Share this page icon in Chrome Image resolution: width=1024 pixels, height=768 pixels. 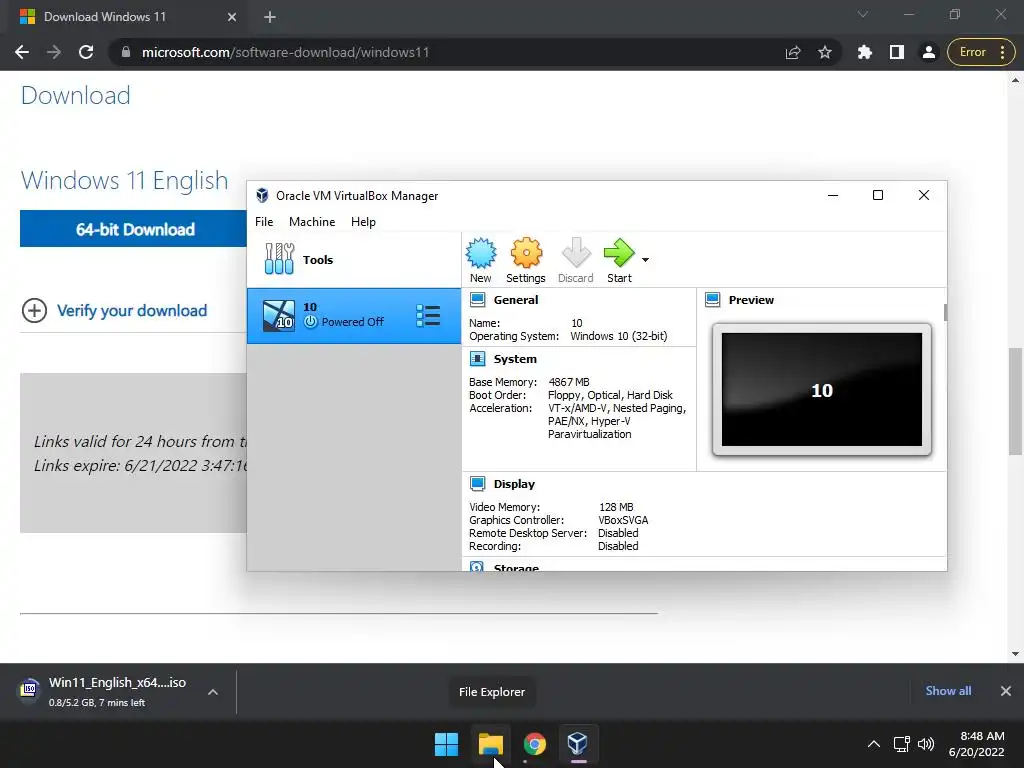pyautogui.click(x=793, y=52)
